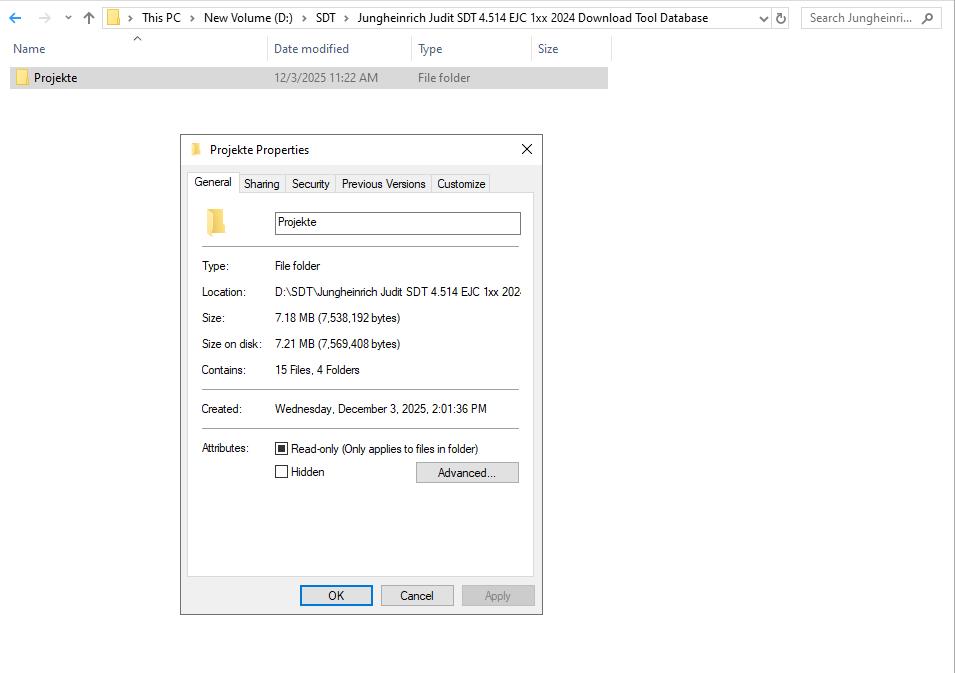Click the Jungheinrich Judit SDT breadcrumb segment

coord(532,18)
